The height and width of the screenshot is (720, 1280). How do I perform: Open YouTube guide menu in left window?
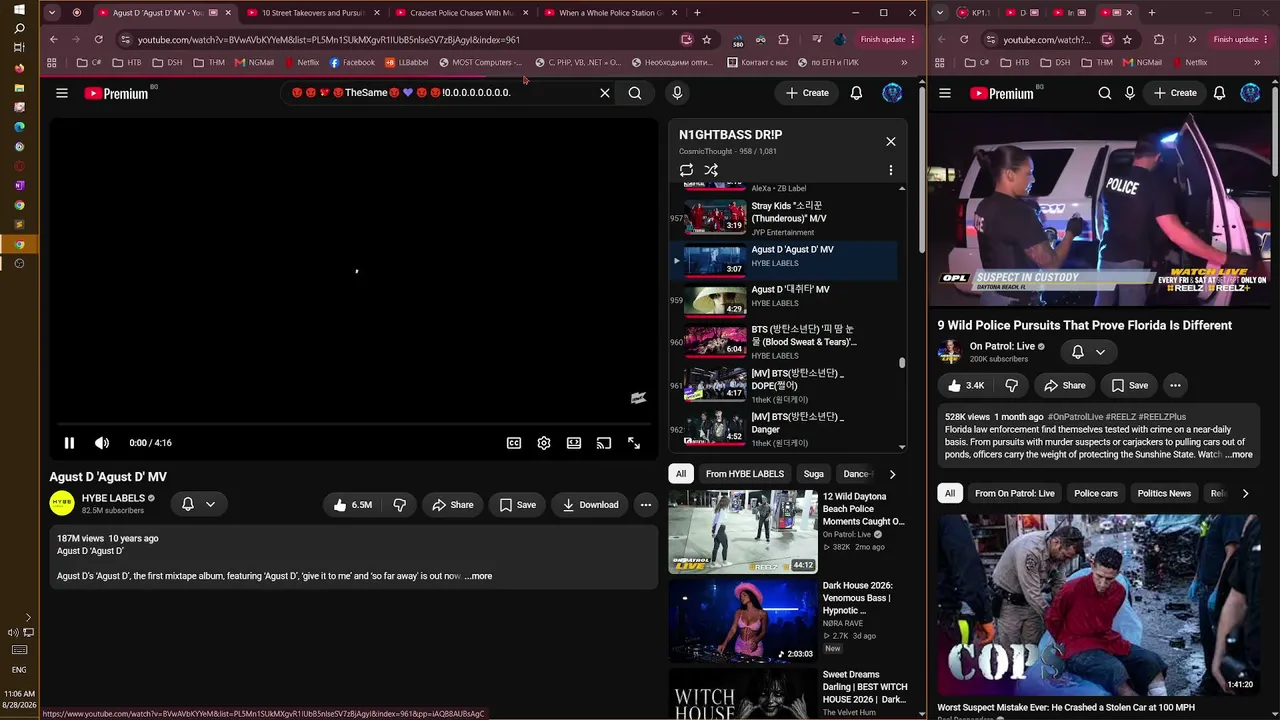pyautogui.click(x=62, y=93)
